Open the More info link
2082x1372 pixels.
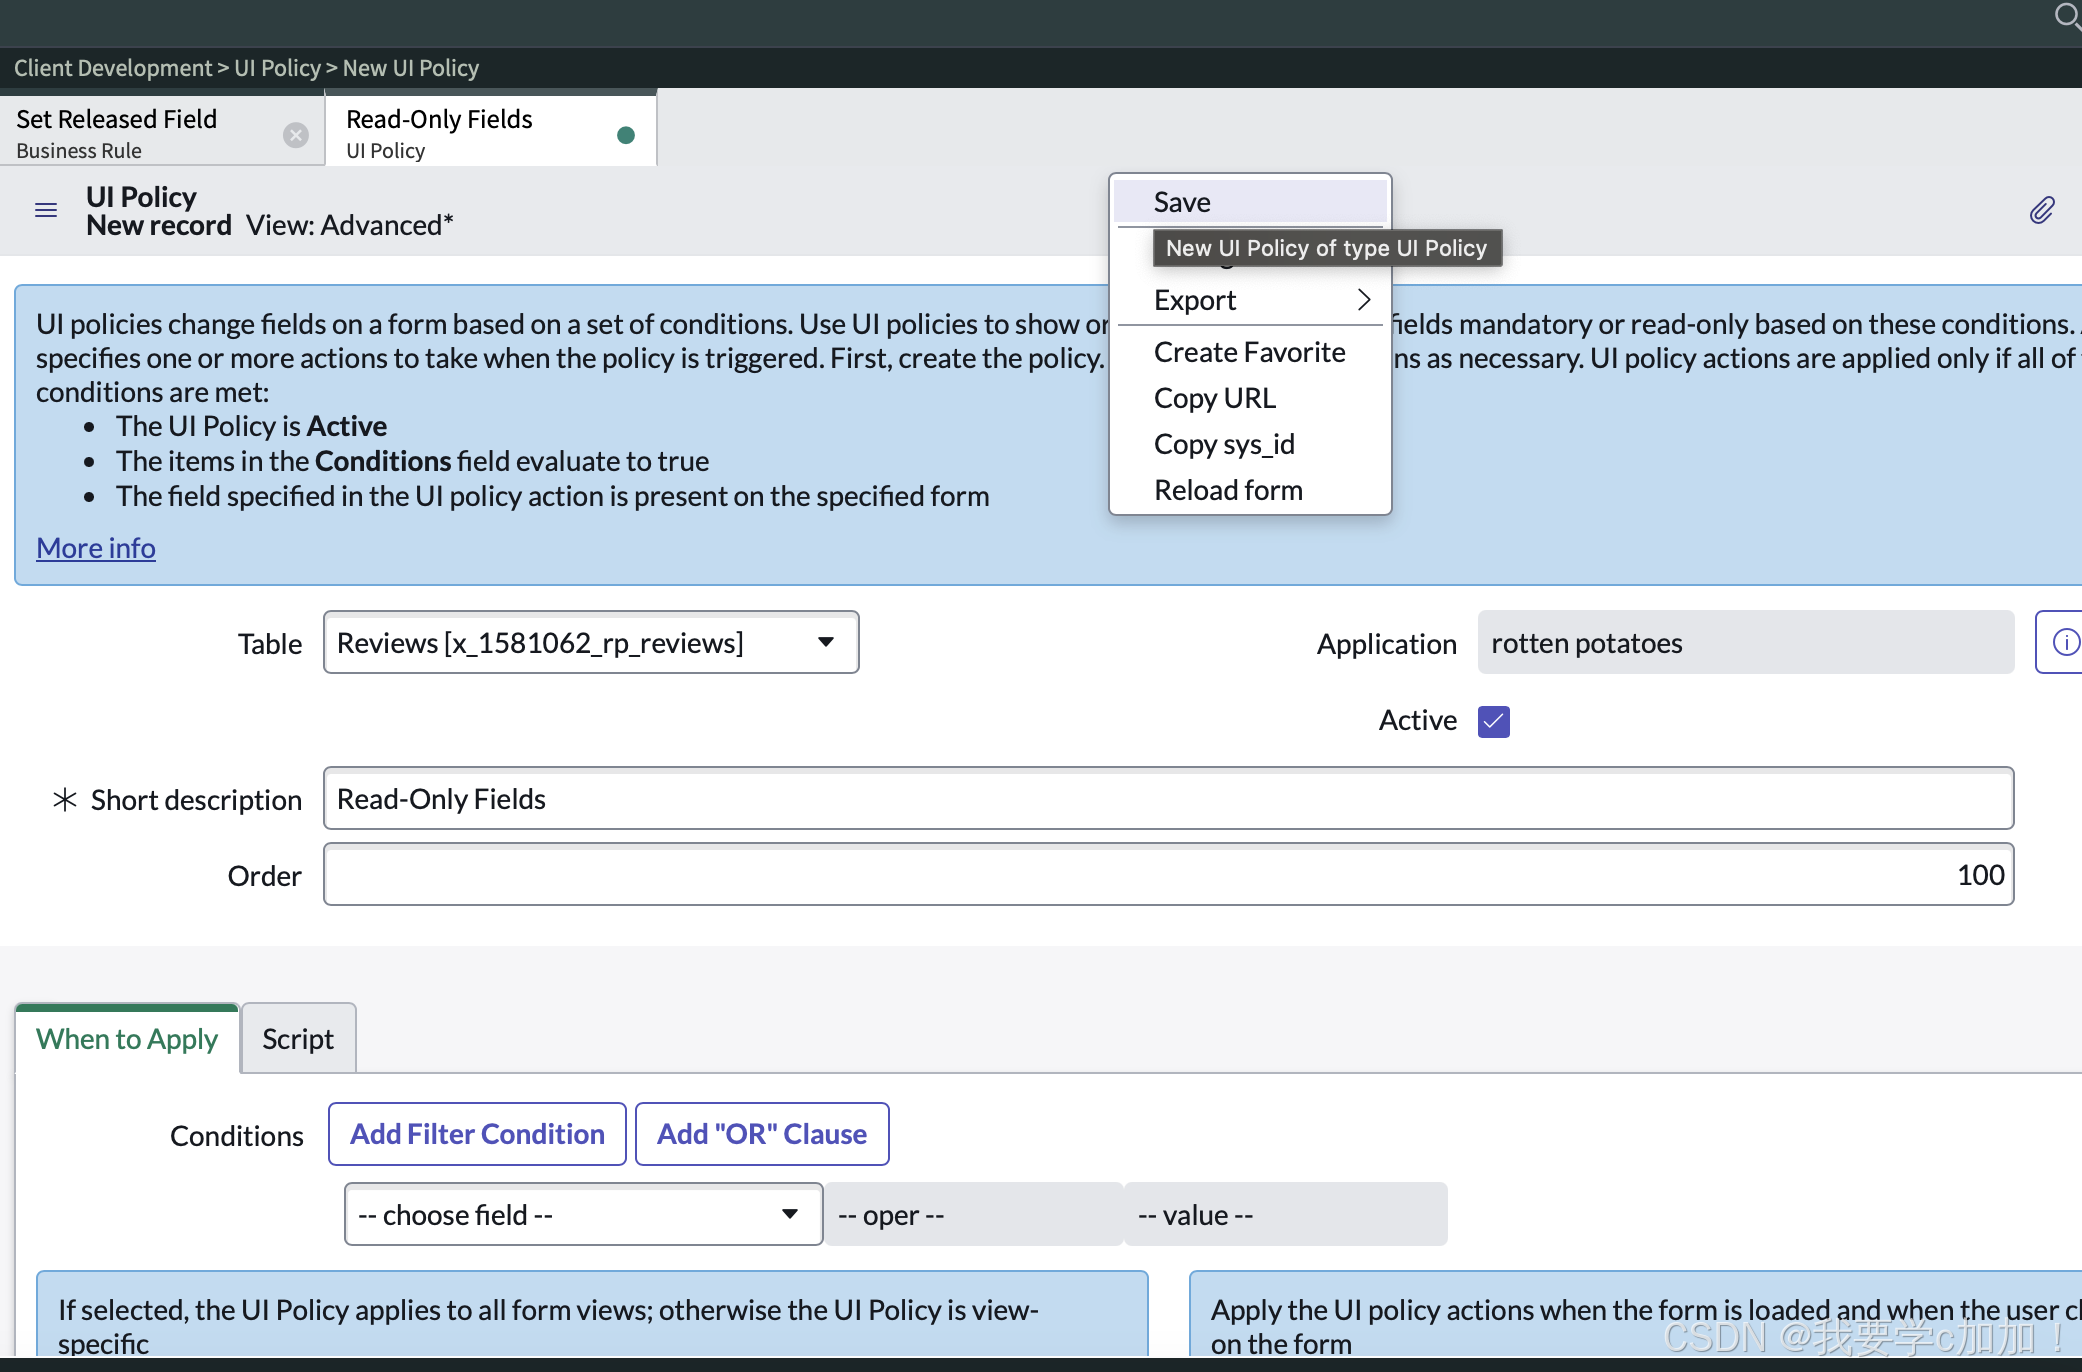tap(96, 548)
